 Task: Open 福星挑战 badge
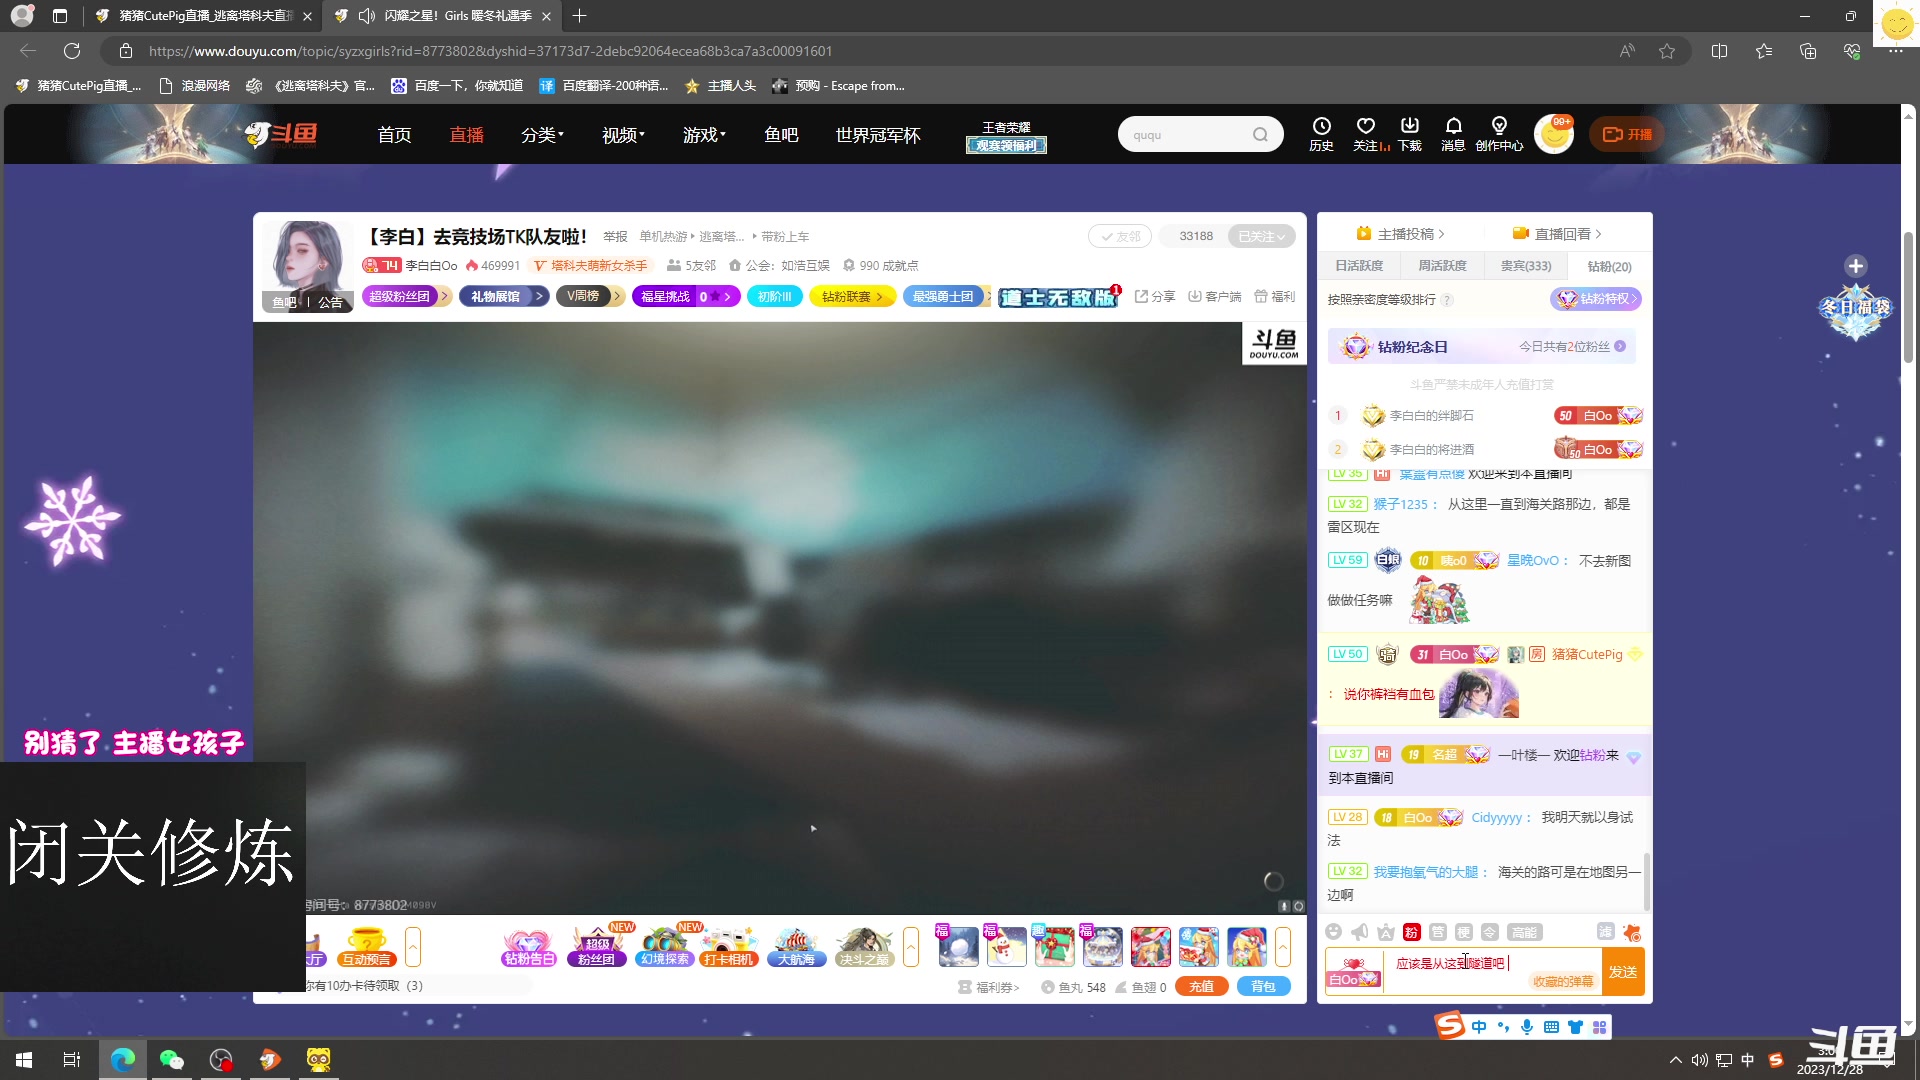(686, 297)
